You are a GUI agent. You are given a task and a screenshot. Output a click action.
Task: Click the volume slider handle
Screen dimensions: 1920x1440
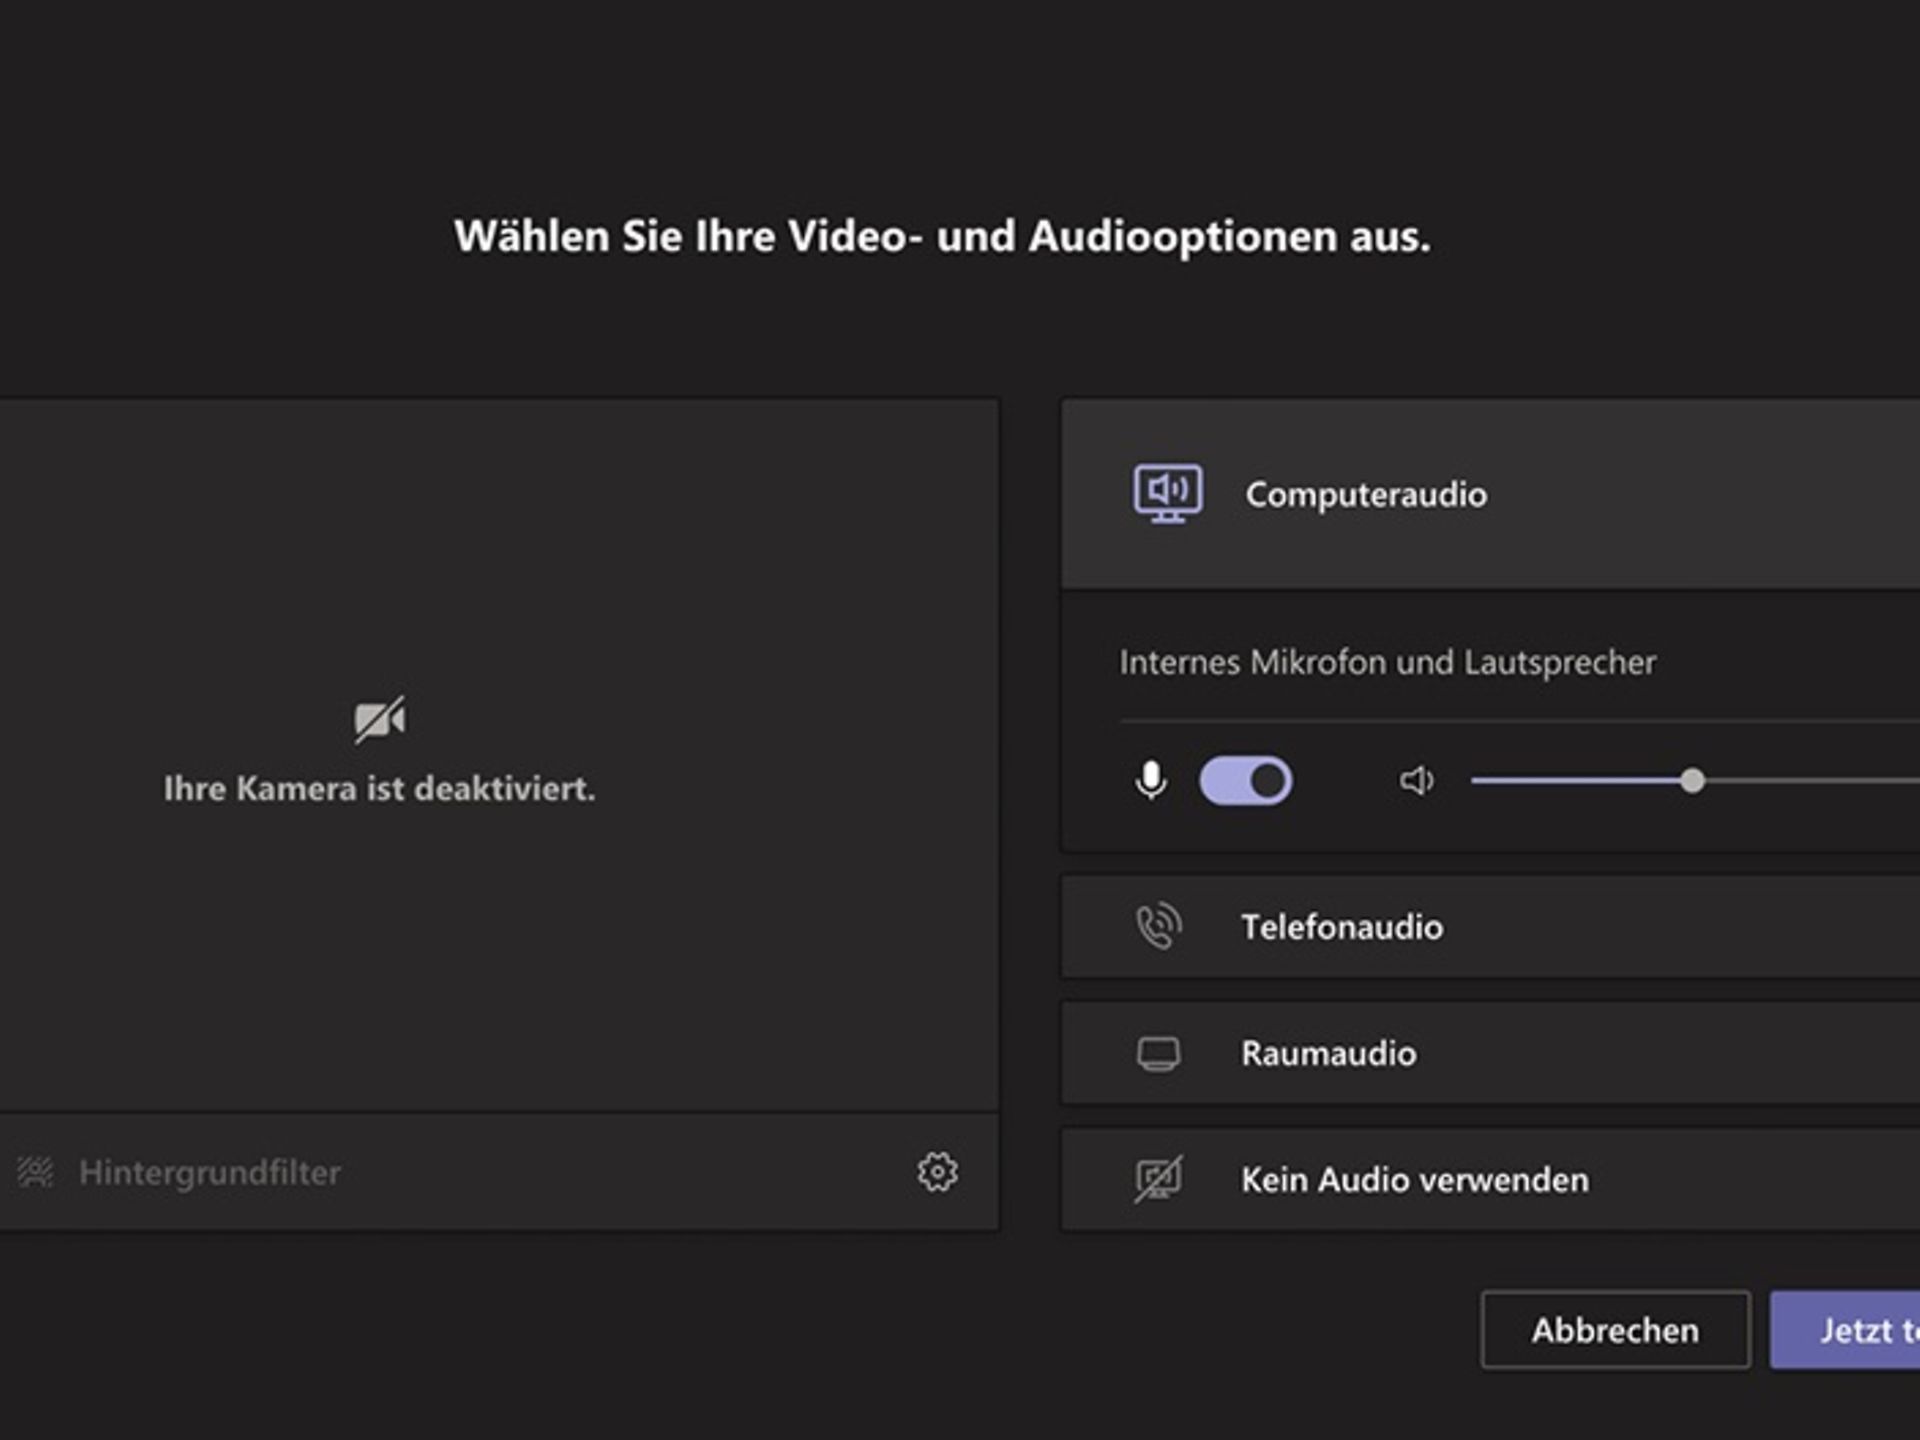point(1692,781)
